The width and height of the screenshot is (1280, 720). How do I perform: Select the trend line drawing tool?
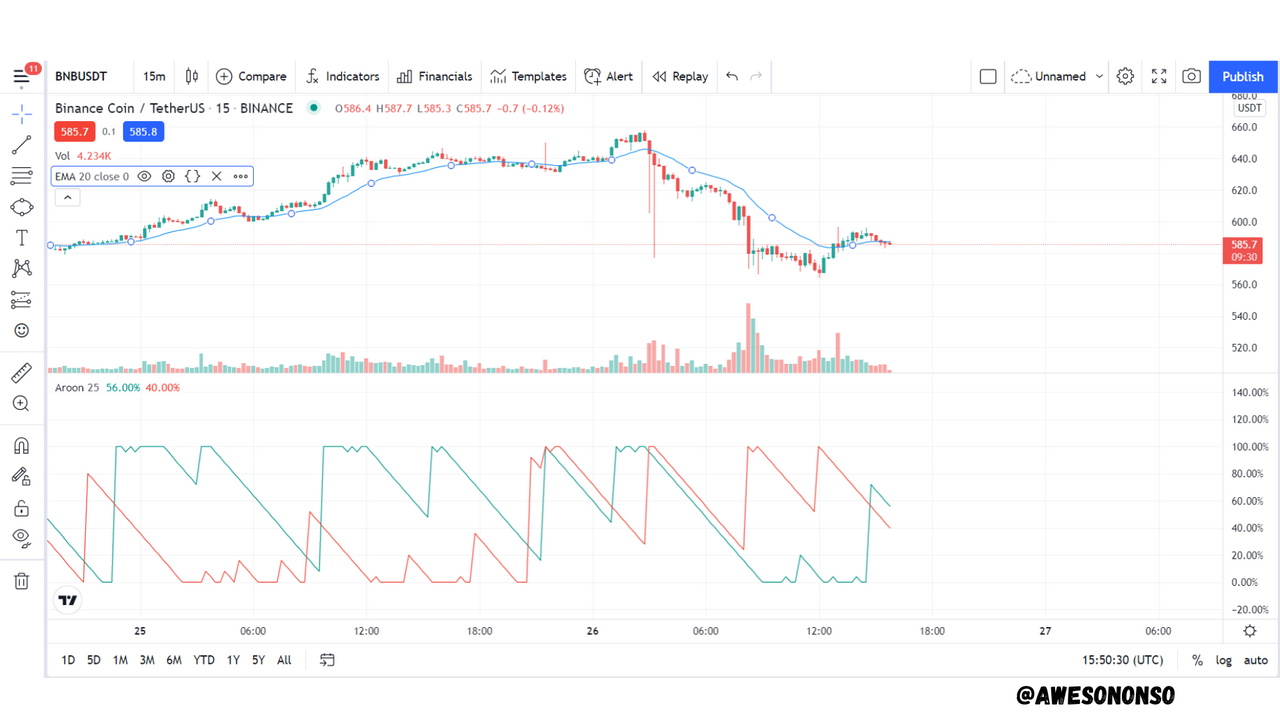tap(21, 146)
